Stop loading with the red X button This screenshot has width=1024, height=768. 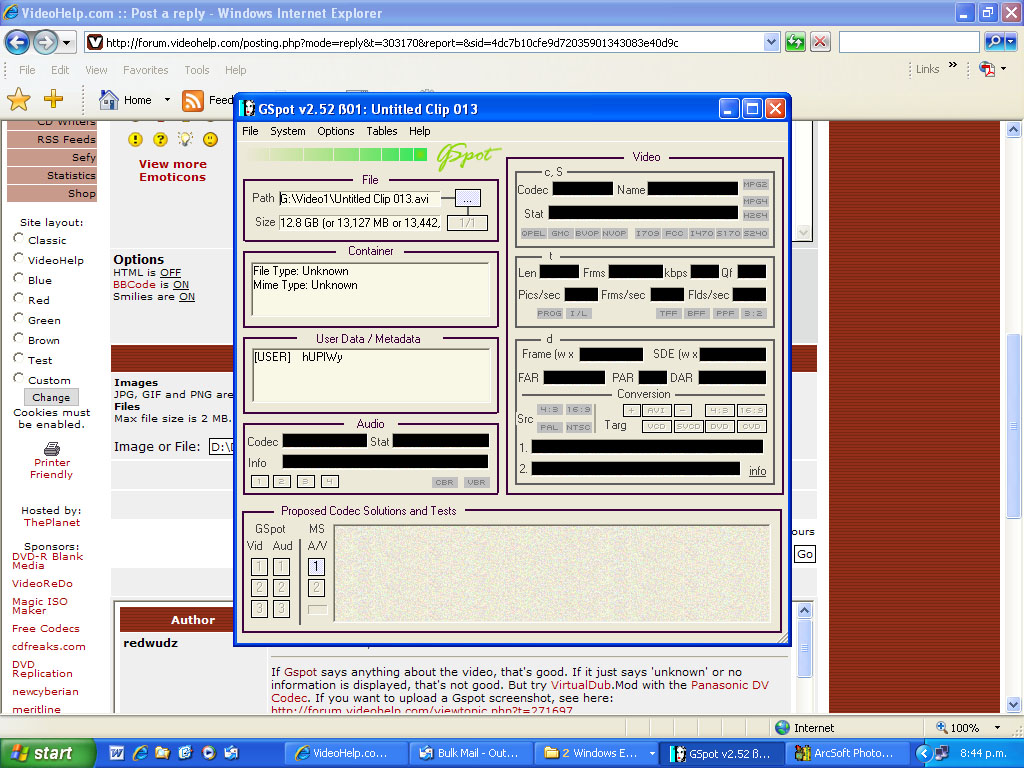[820, 42]
